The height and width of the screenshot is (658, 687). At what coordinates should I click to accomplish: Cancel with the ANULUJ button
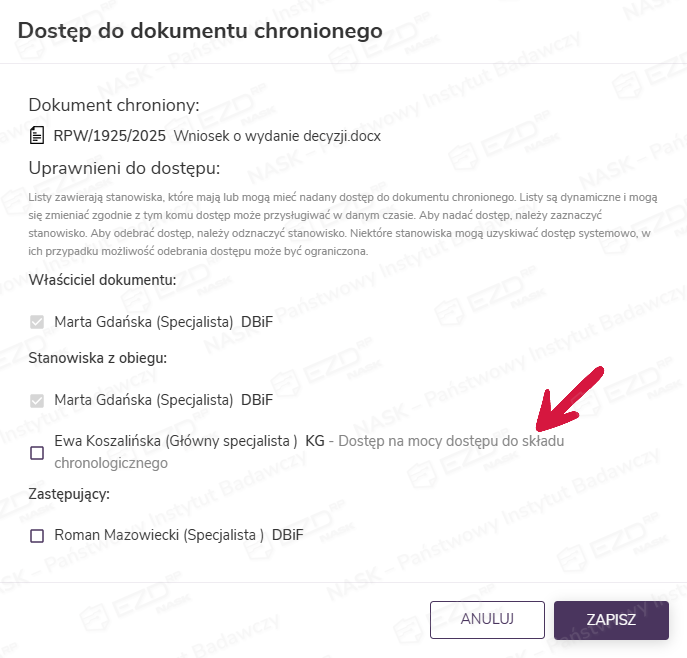pos(487,619)
